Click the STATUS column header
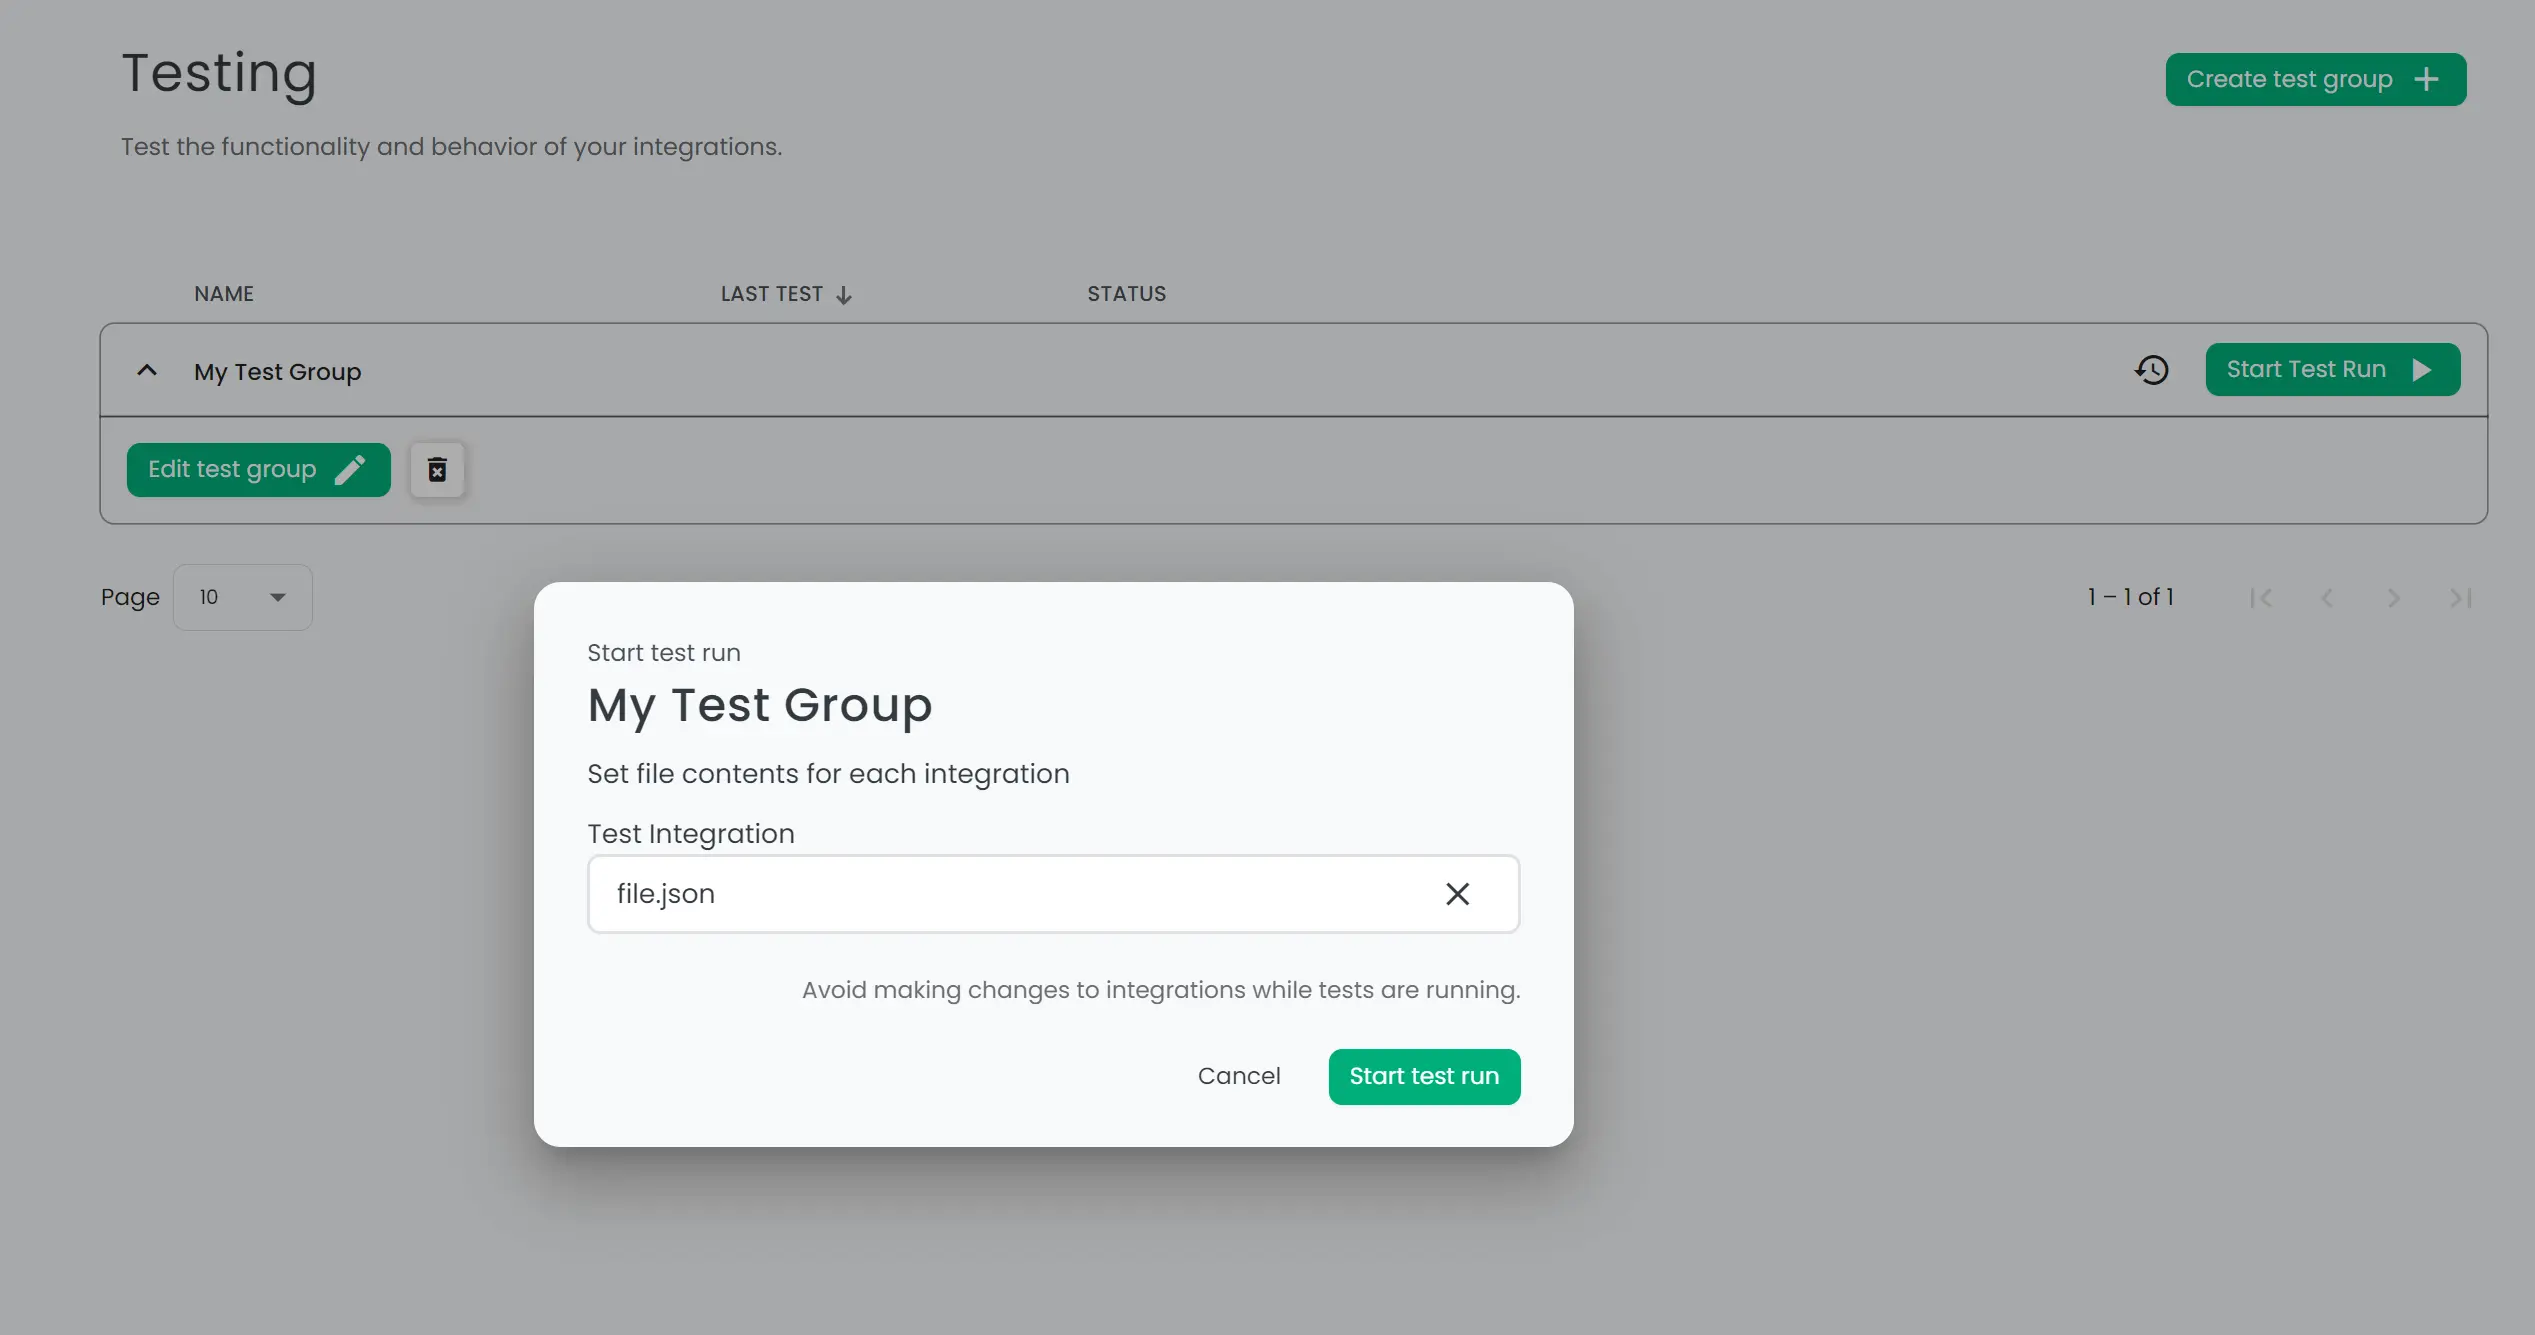This screenshot has width=2535, height=1335. [1126, 294]
